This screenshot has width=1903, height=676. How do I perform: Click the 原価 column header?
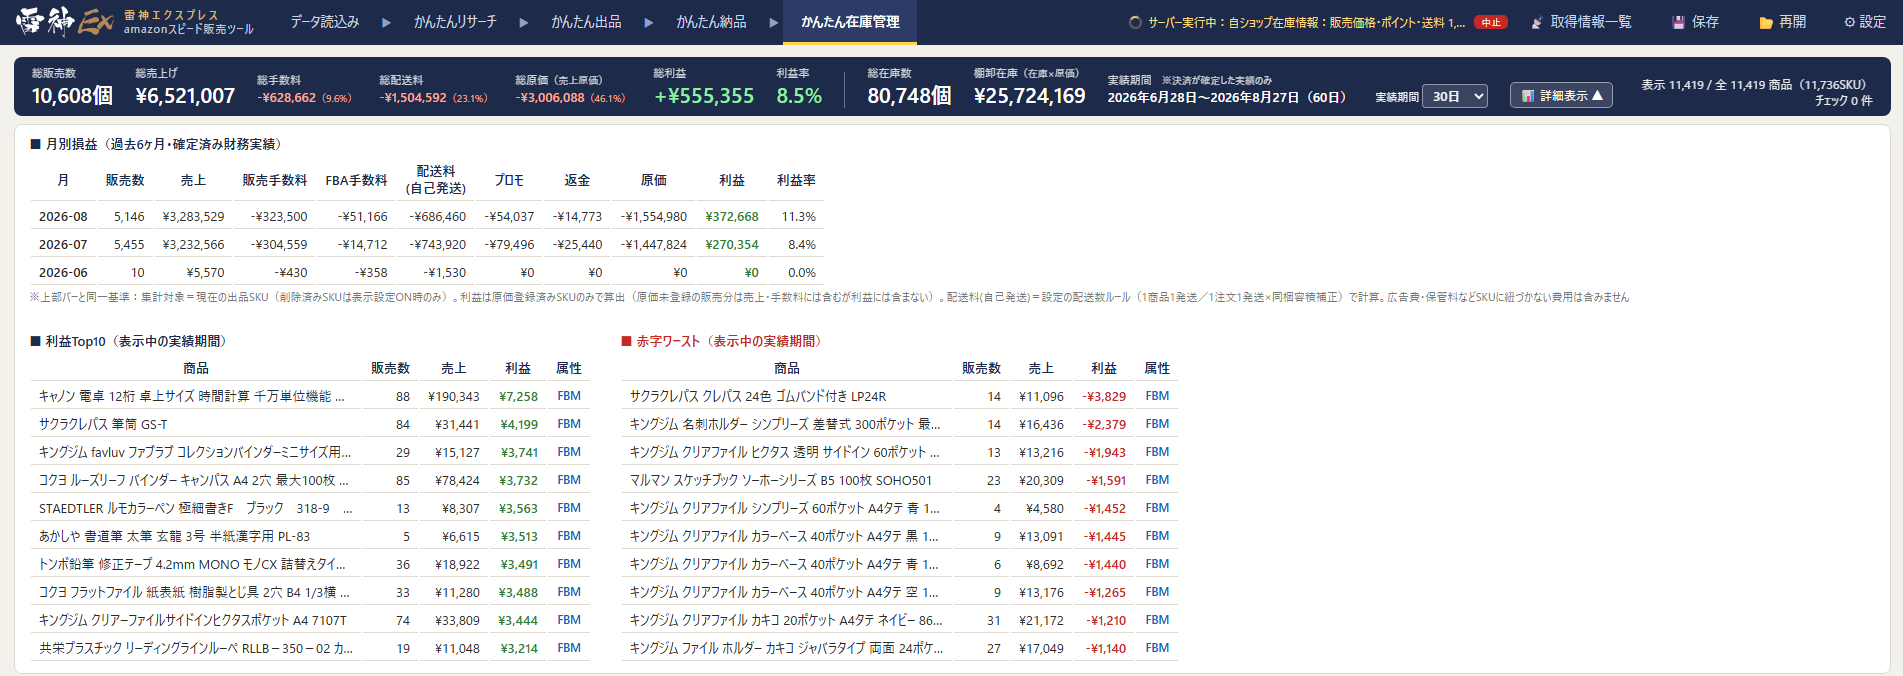tap(654, 180)
